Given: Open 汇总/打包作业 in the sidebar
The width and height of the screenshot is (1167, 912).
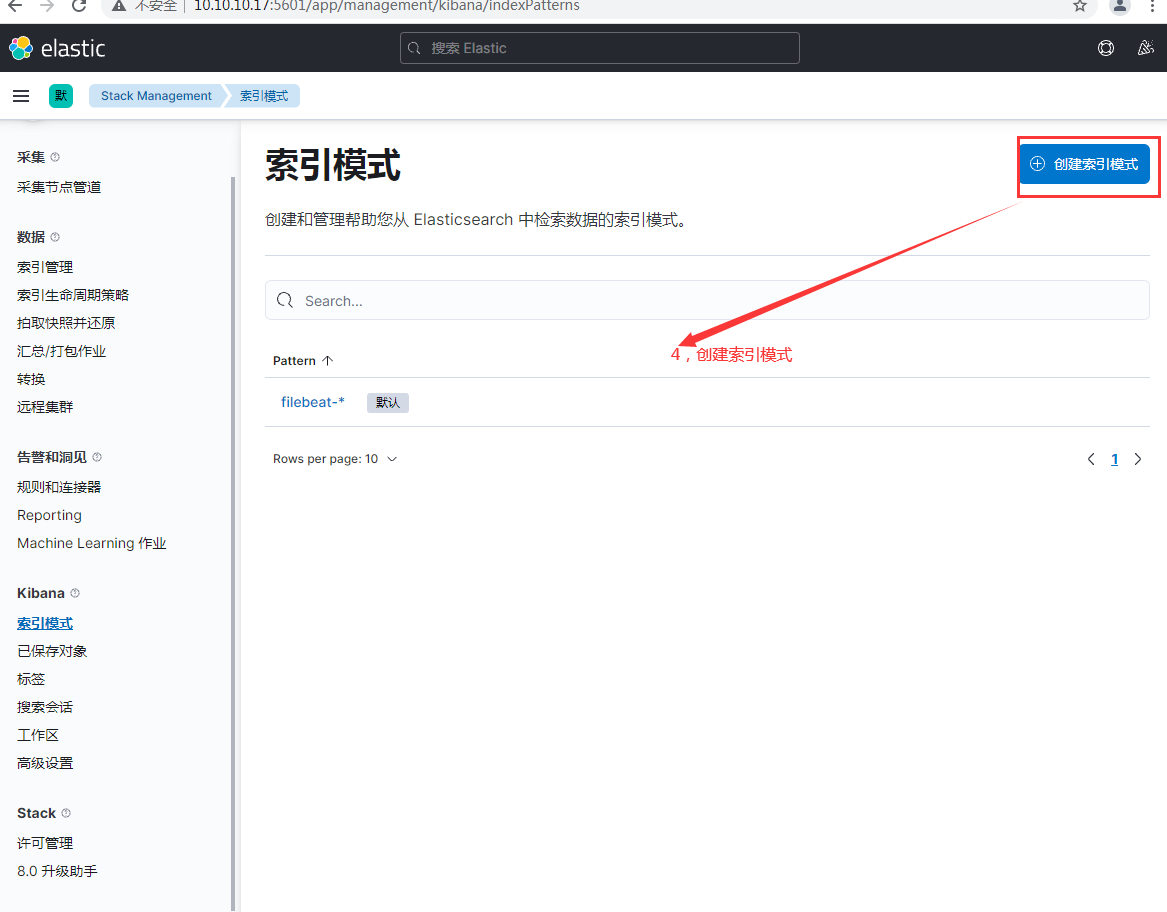Looking at the screenshot, I should [x=62, y=351].
